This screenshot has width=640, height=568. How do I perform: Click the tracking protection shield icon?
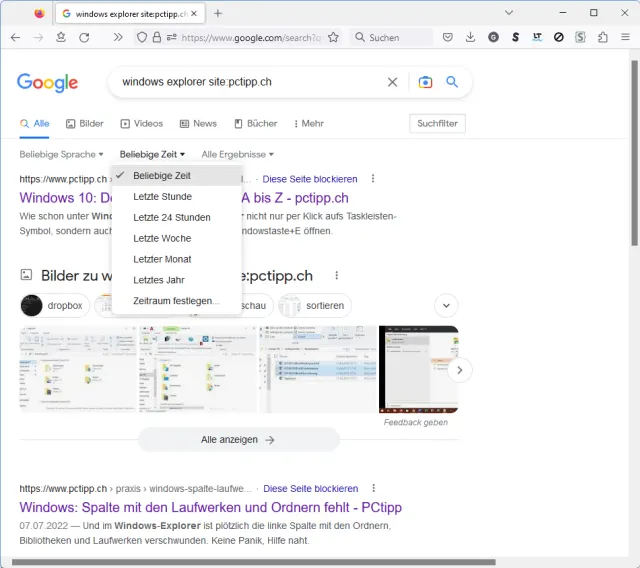(x=142, y=38)
